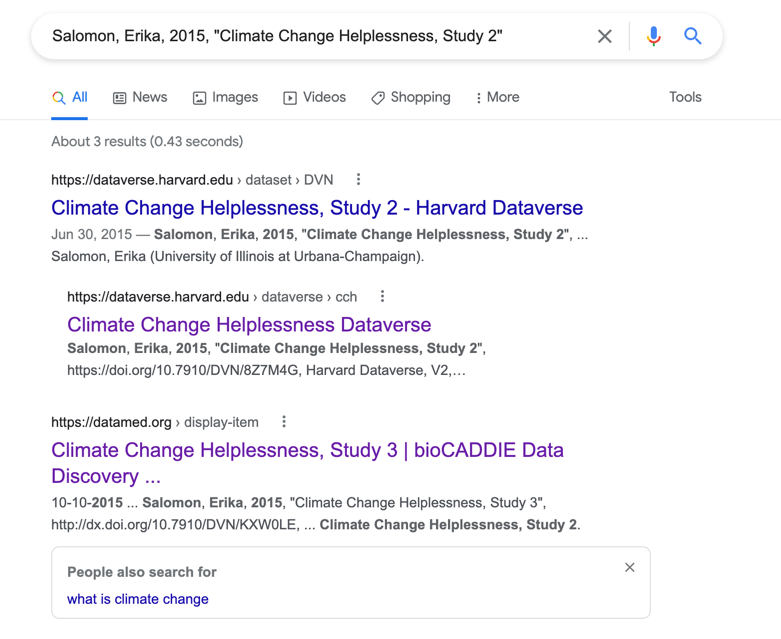The height and width of the screenshot is (639, 781).
Task: Search for what is climate change
Action: pos(137,599)
